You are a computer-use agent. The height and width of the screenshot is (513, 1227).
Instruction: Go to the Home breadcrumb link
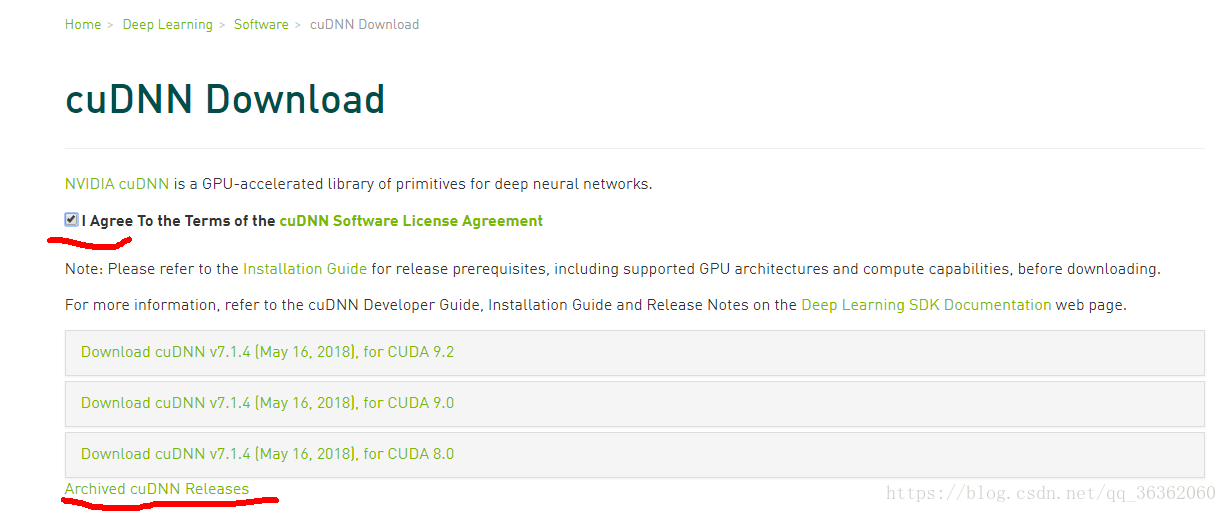click(x=83, y=25)
